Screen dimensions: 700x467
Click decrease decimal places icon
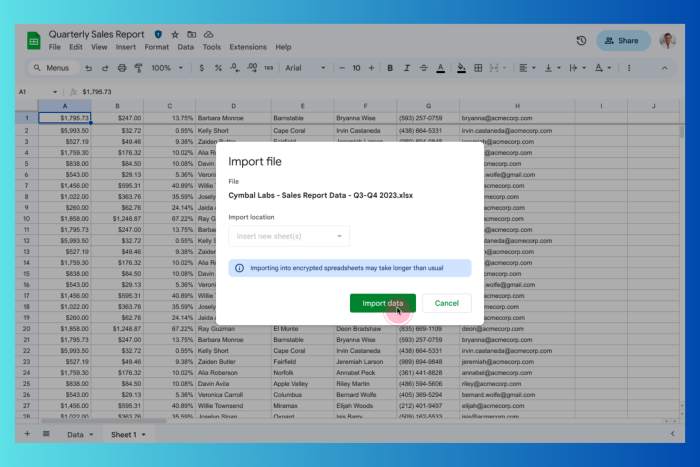[235, 68]
